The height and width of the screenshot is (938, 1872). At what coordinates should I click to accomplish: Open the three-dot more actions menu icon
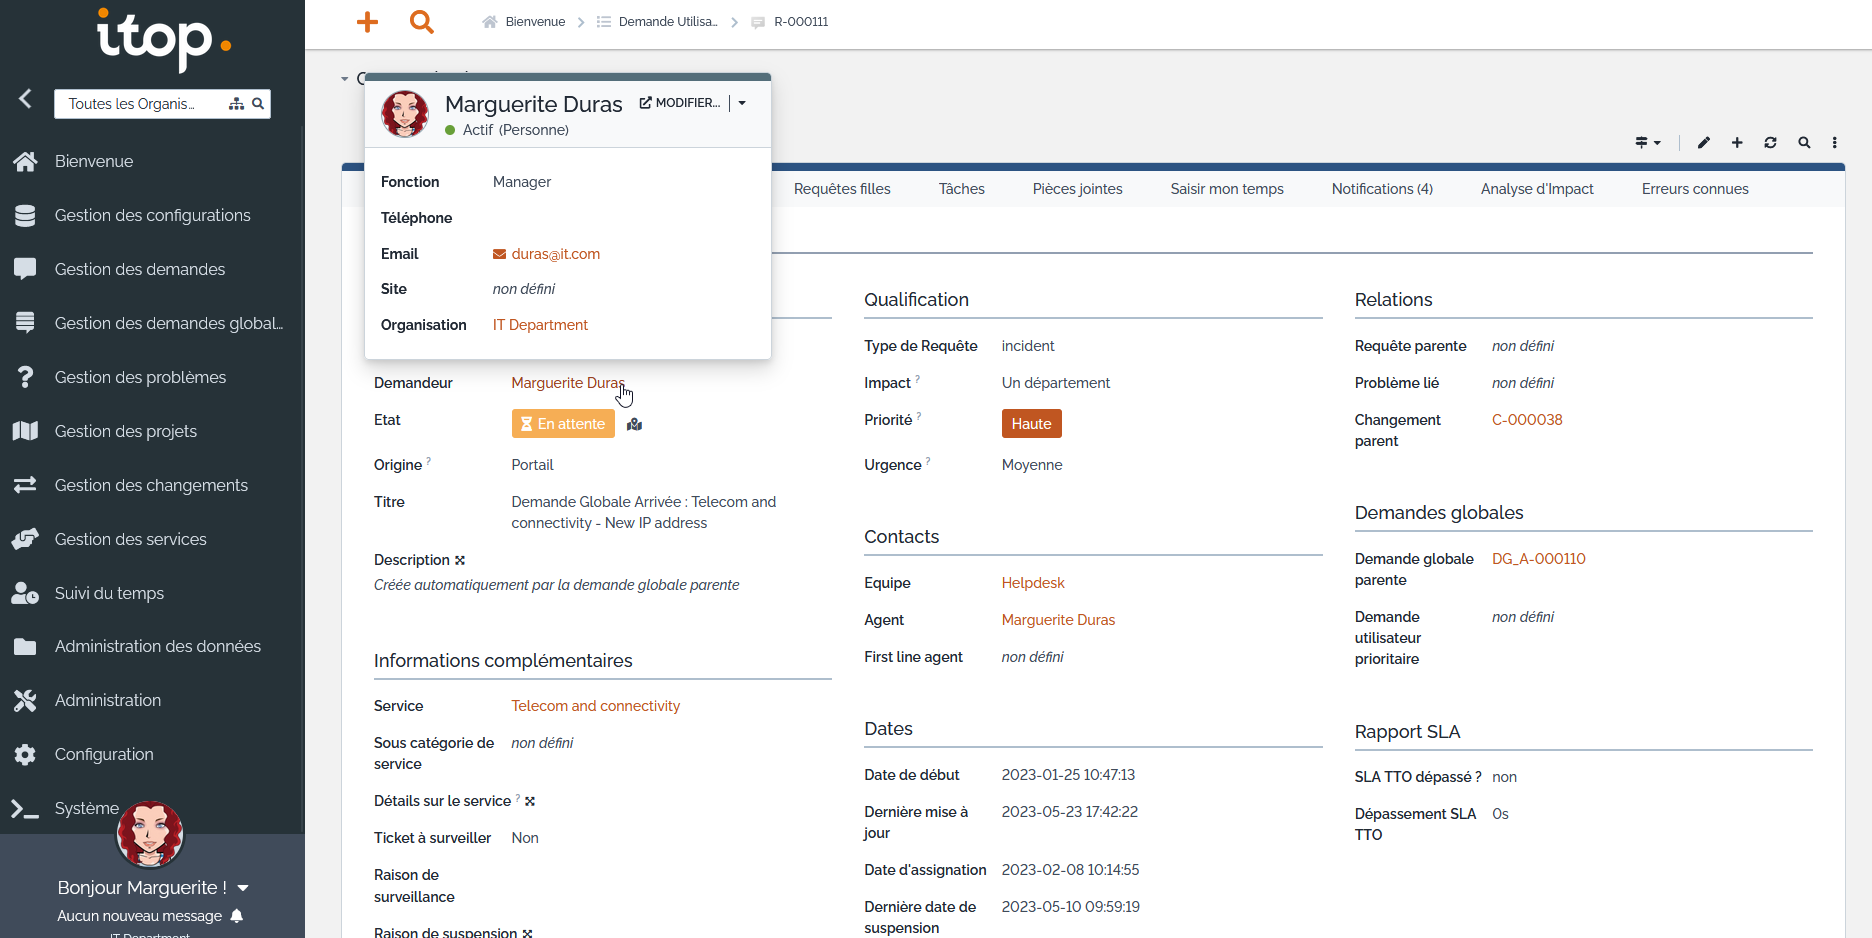[1835, 143]
